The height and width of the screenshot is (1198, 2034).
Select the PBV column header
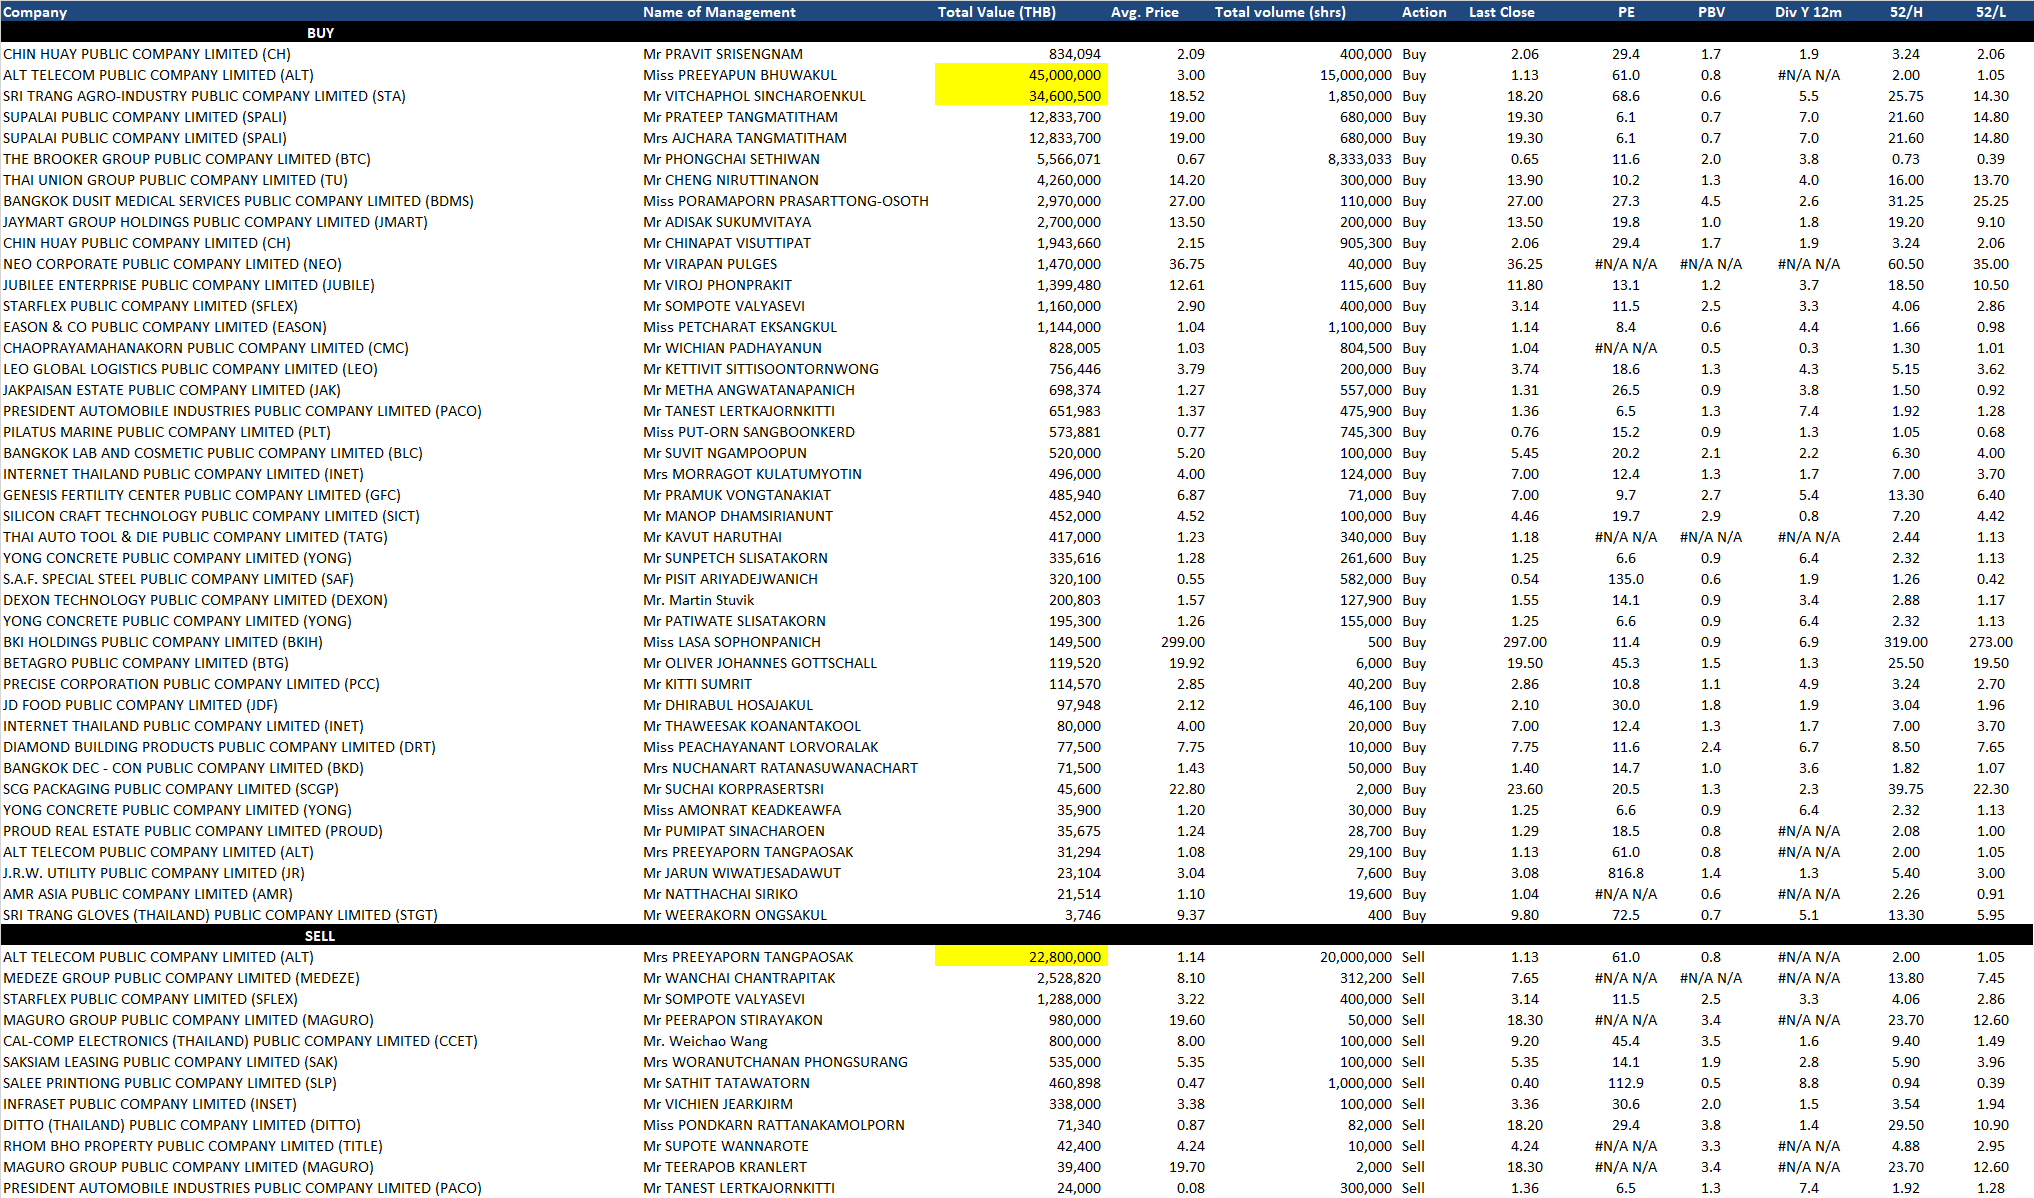[1710, 12]
